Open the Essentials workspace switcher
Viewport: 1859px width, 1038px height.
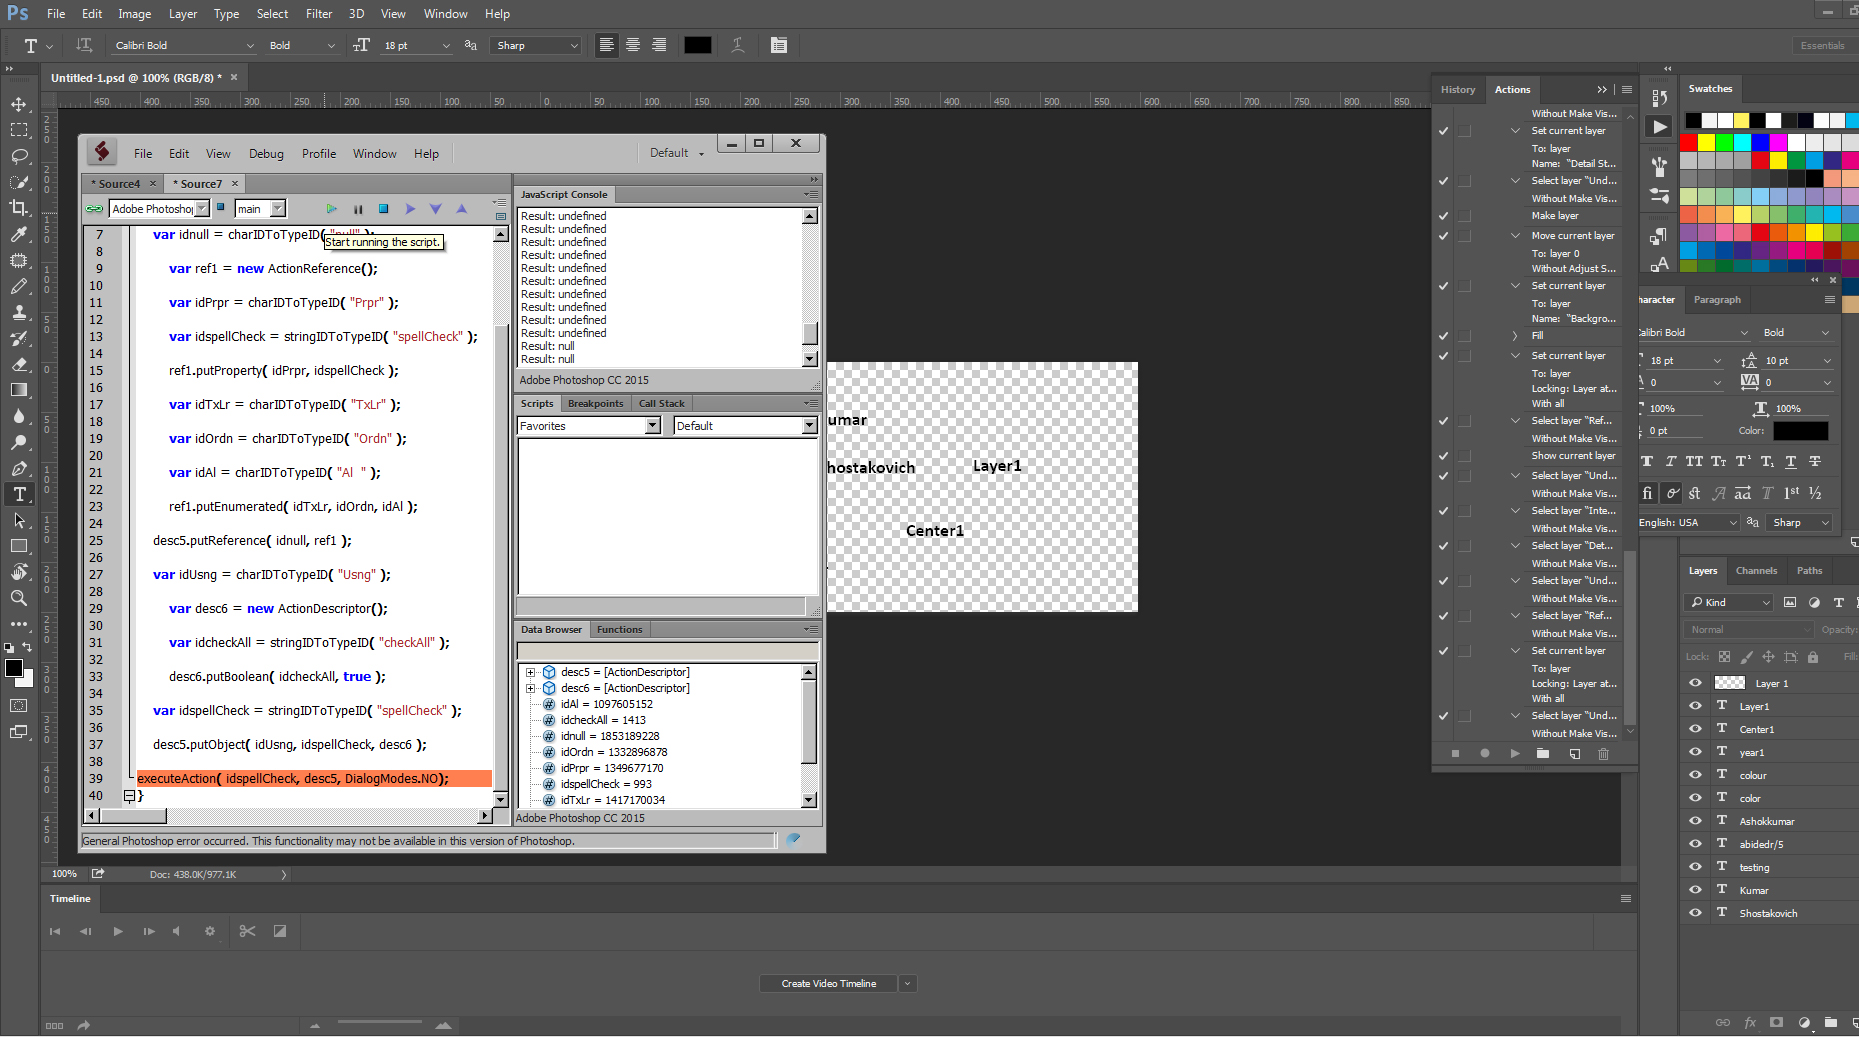pyautogui.click(x=1822, y=45)
